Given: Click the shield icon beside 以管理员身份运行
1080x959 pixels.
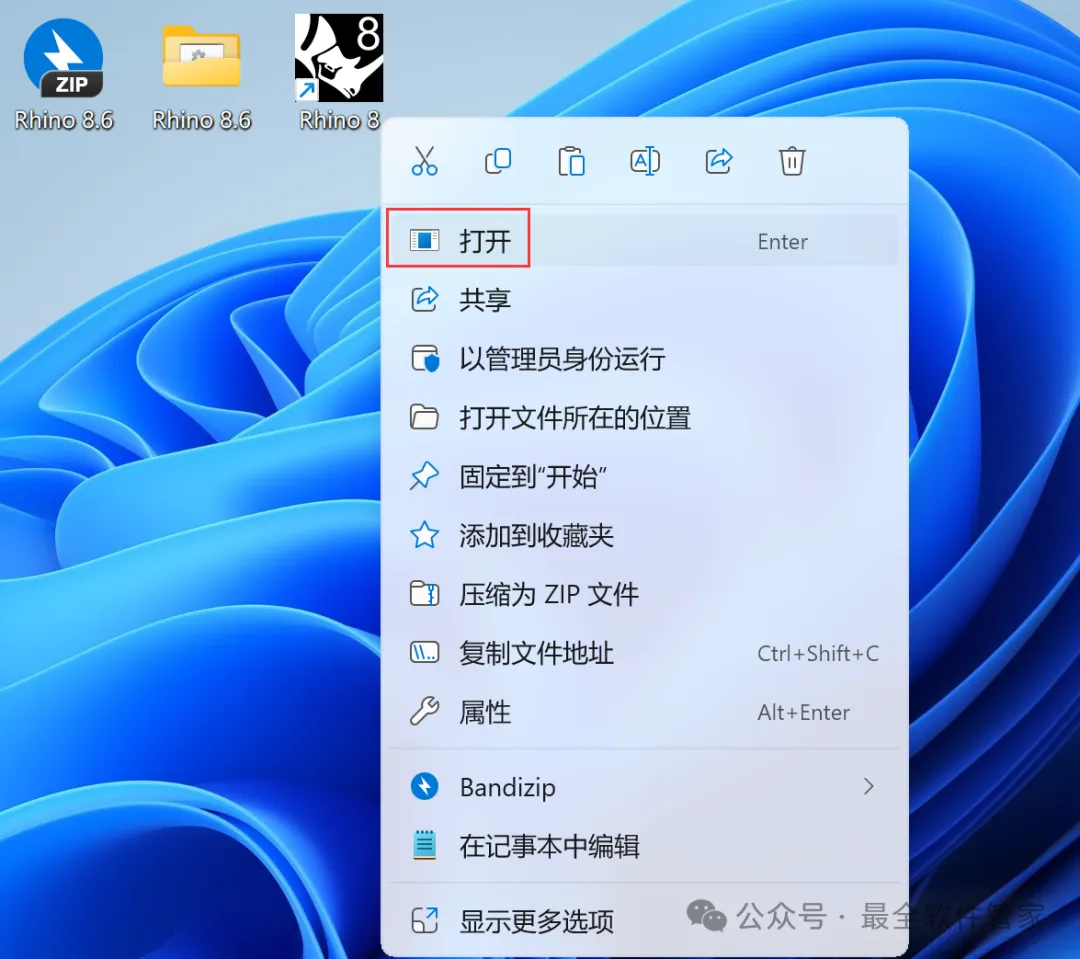Looking at the screenshot, I should tap(424, 358).
